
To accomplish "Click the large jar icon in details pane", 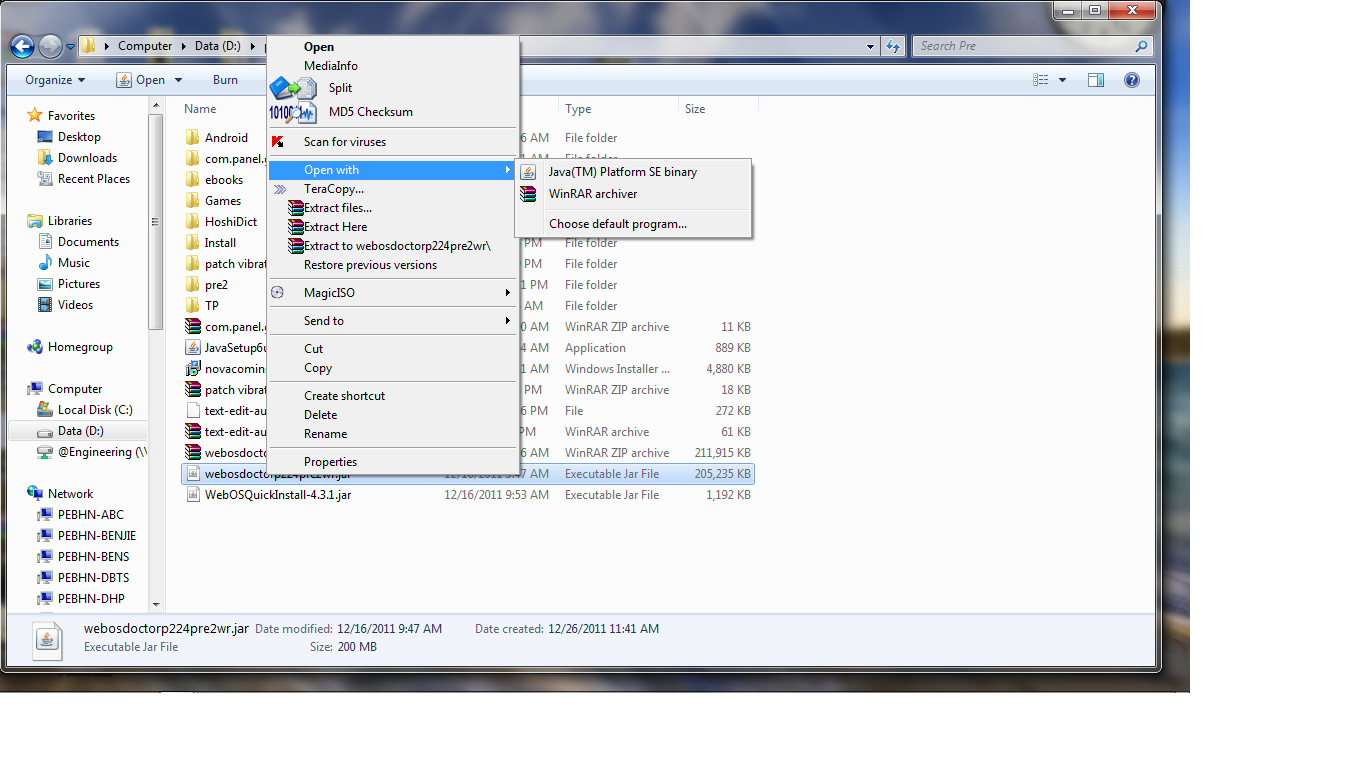I will (48, 639).
